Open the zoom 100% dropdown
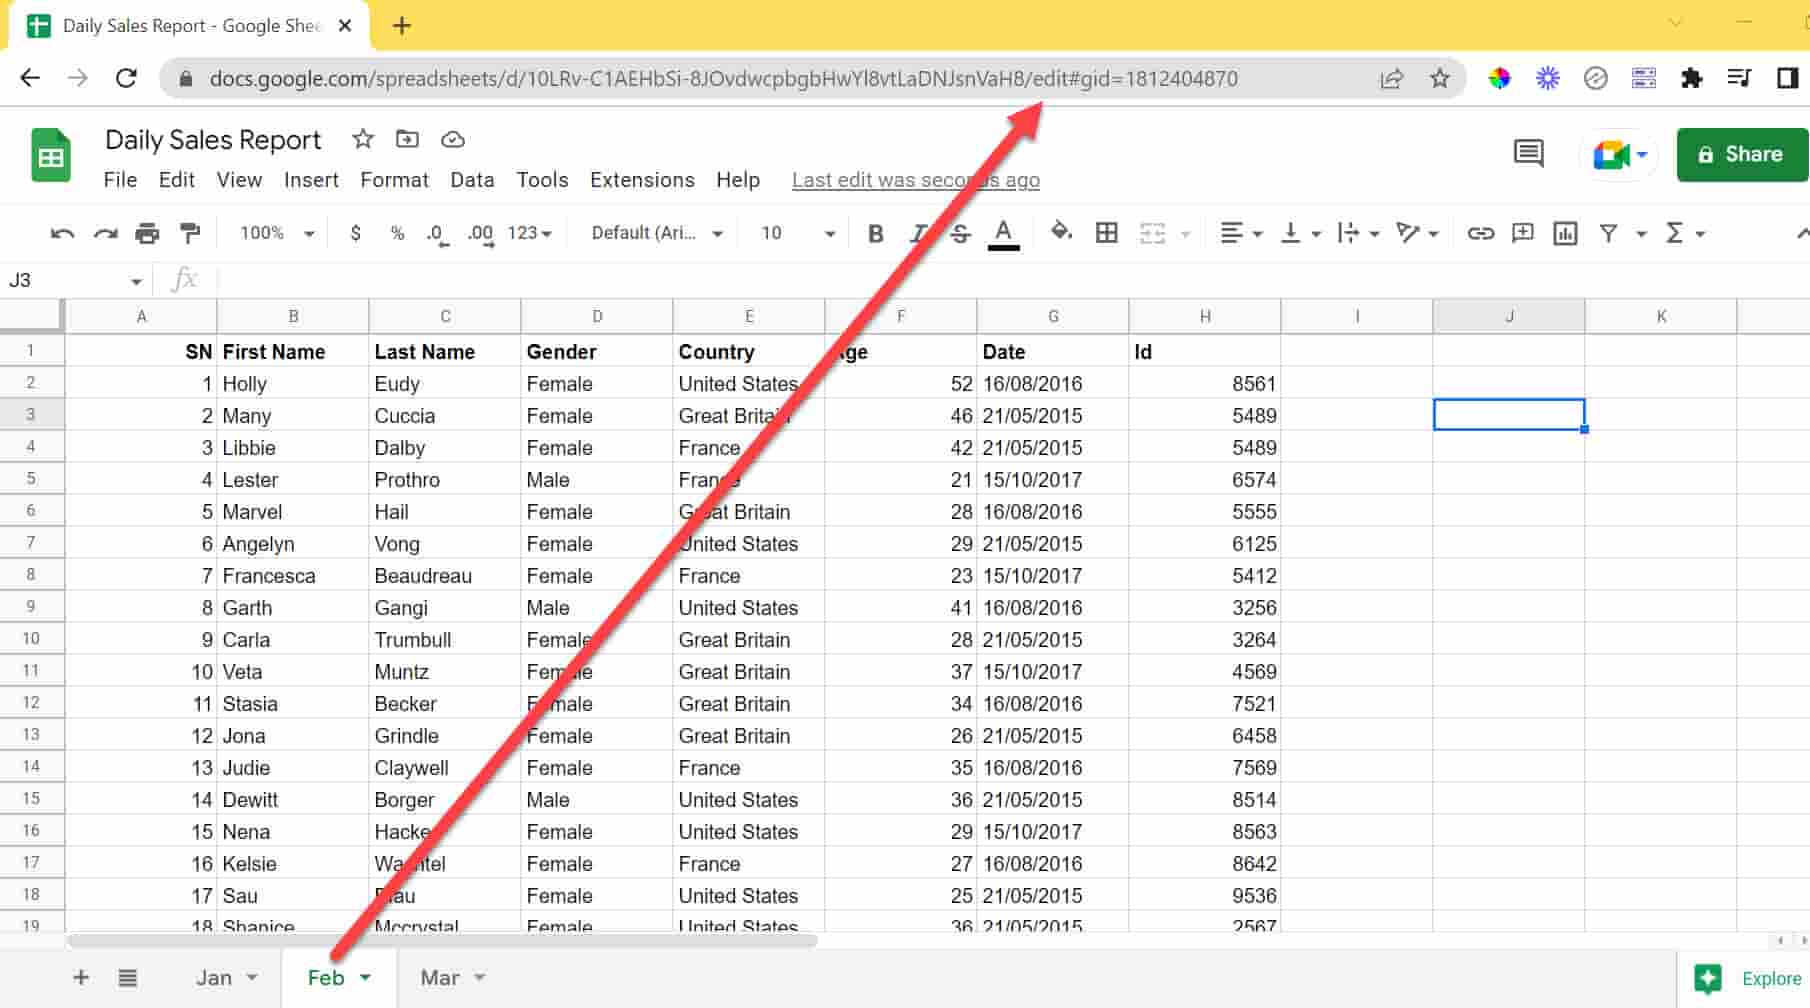 277,234
